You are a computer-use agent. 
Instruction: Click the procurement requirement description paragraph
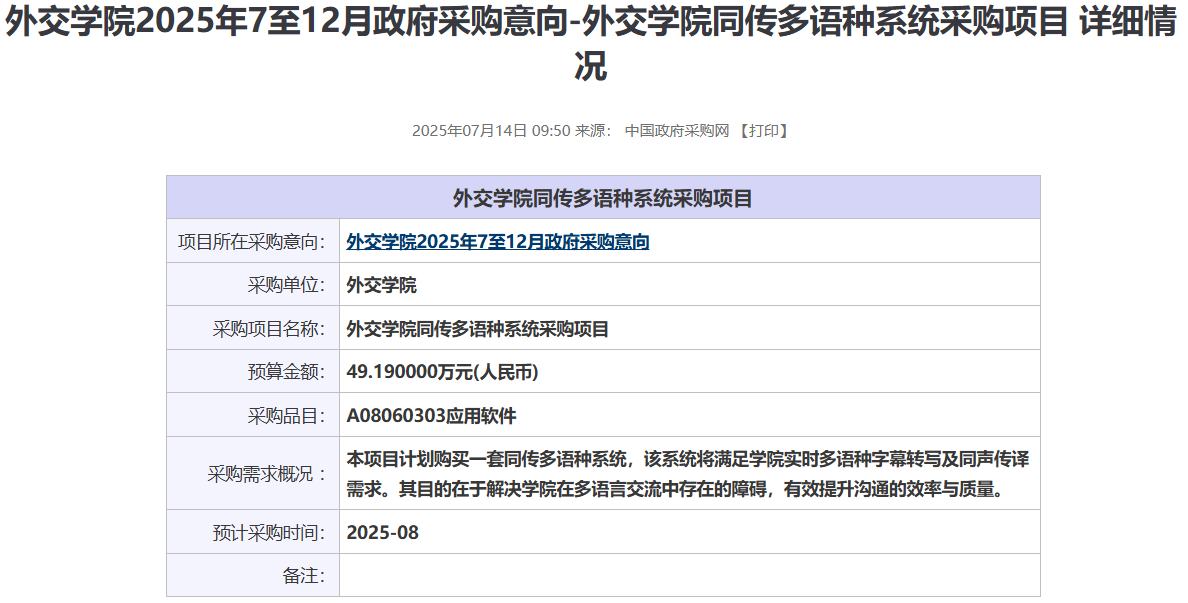click(x=687, y=474)
